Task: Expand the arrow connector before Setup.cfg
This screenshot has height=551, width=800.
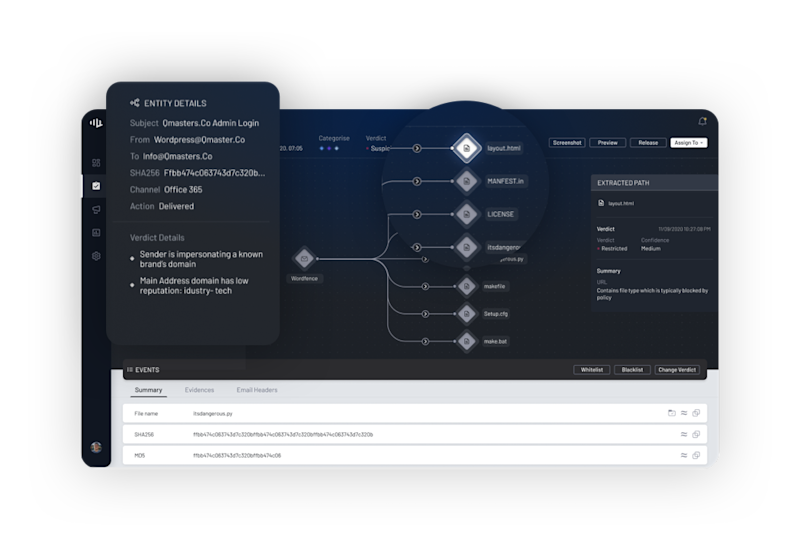Action: point(425,314)
